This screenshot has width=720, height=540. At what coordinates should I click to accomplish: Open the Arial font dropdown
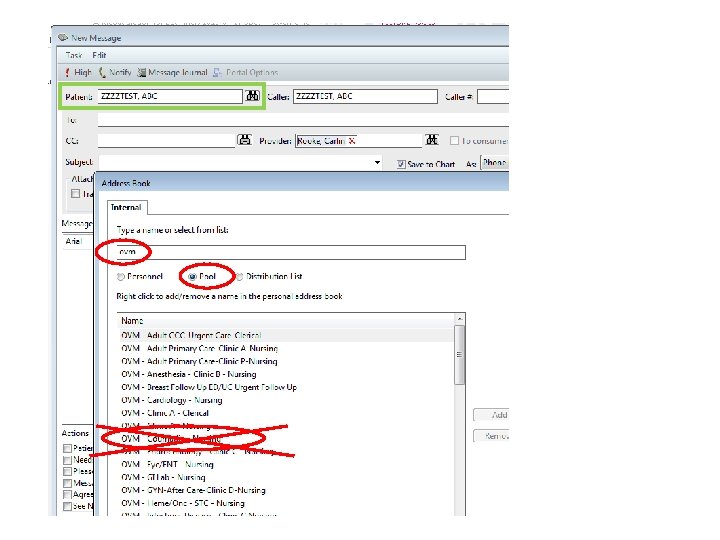77,241
